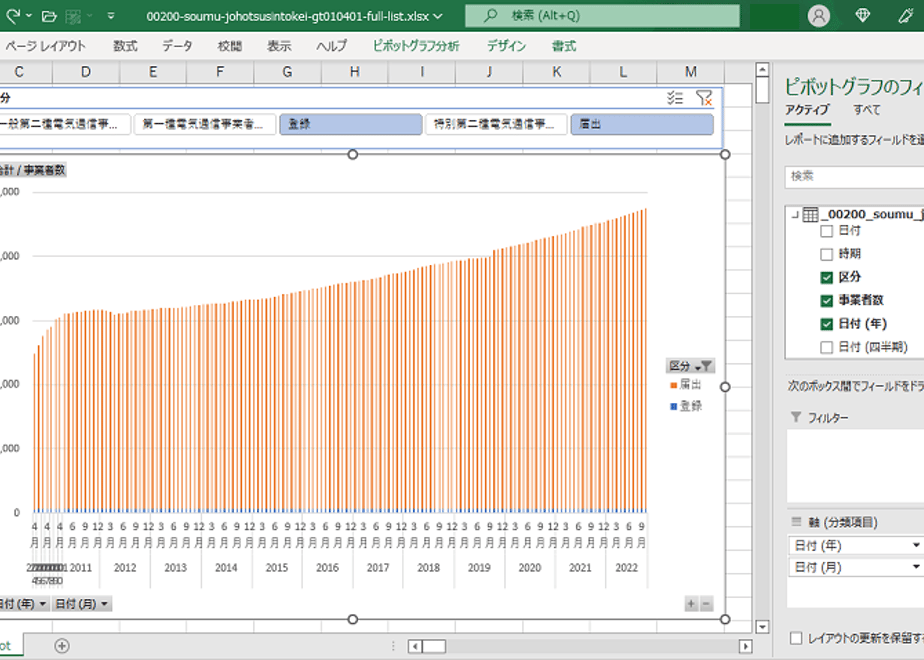This screenshot has width=924, height=660.
Task: Click the horizontal scrollbar thumb
Action: [x=434, y=646]
